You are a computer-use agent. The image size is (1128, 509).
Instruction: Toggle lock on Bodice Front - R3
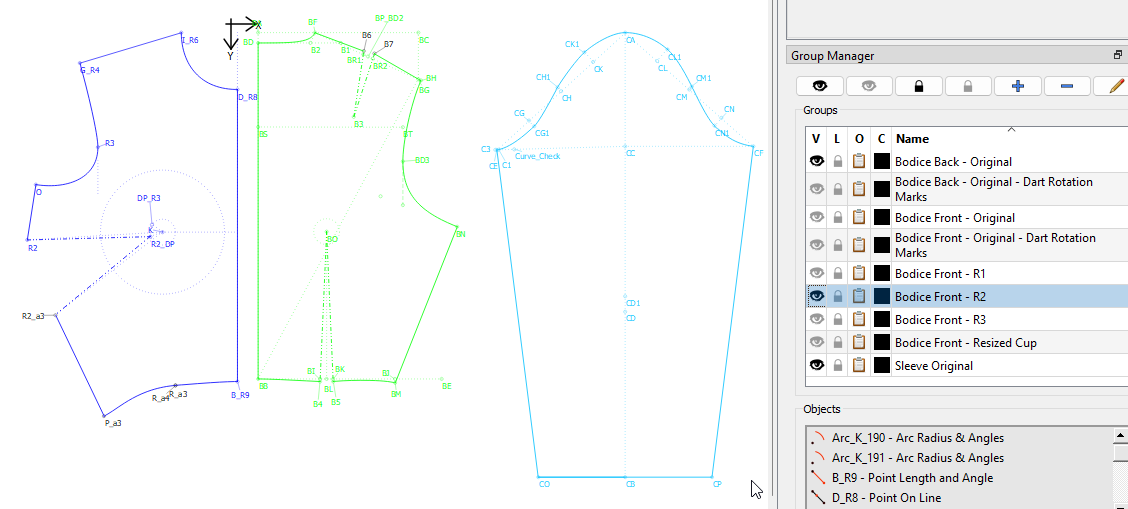click(838, 320)
